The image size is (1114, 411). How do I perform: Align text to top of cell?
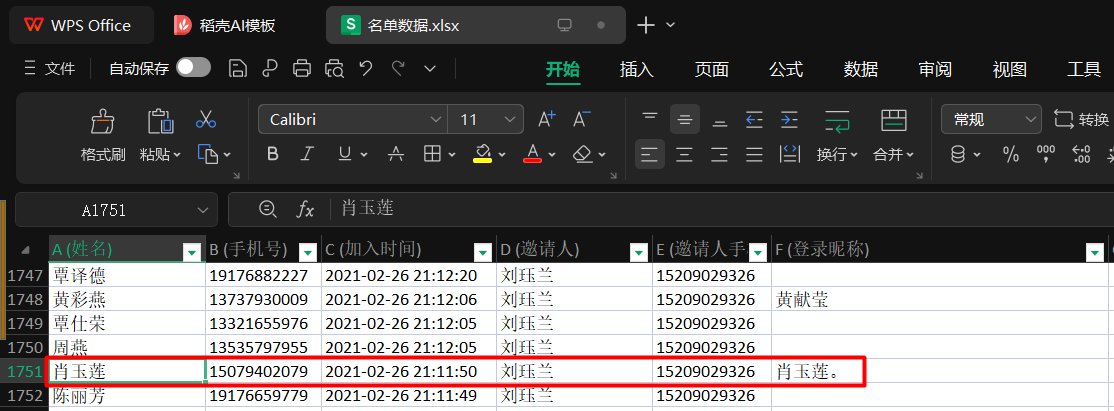pos(649,117)
